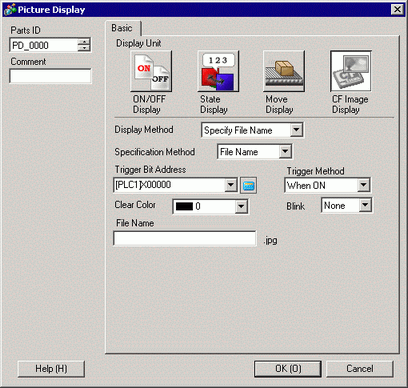Image resolution: width=408 pixels, height=388 pixels.
Task: Decrease Parts ID with the down arrow
Action: pyautogui.click(x=84, y=48)
